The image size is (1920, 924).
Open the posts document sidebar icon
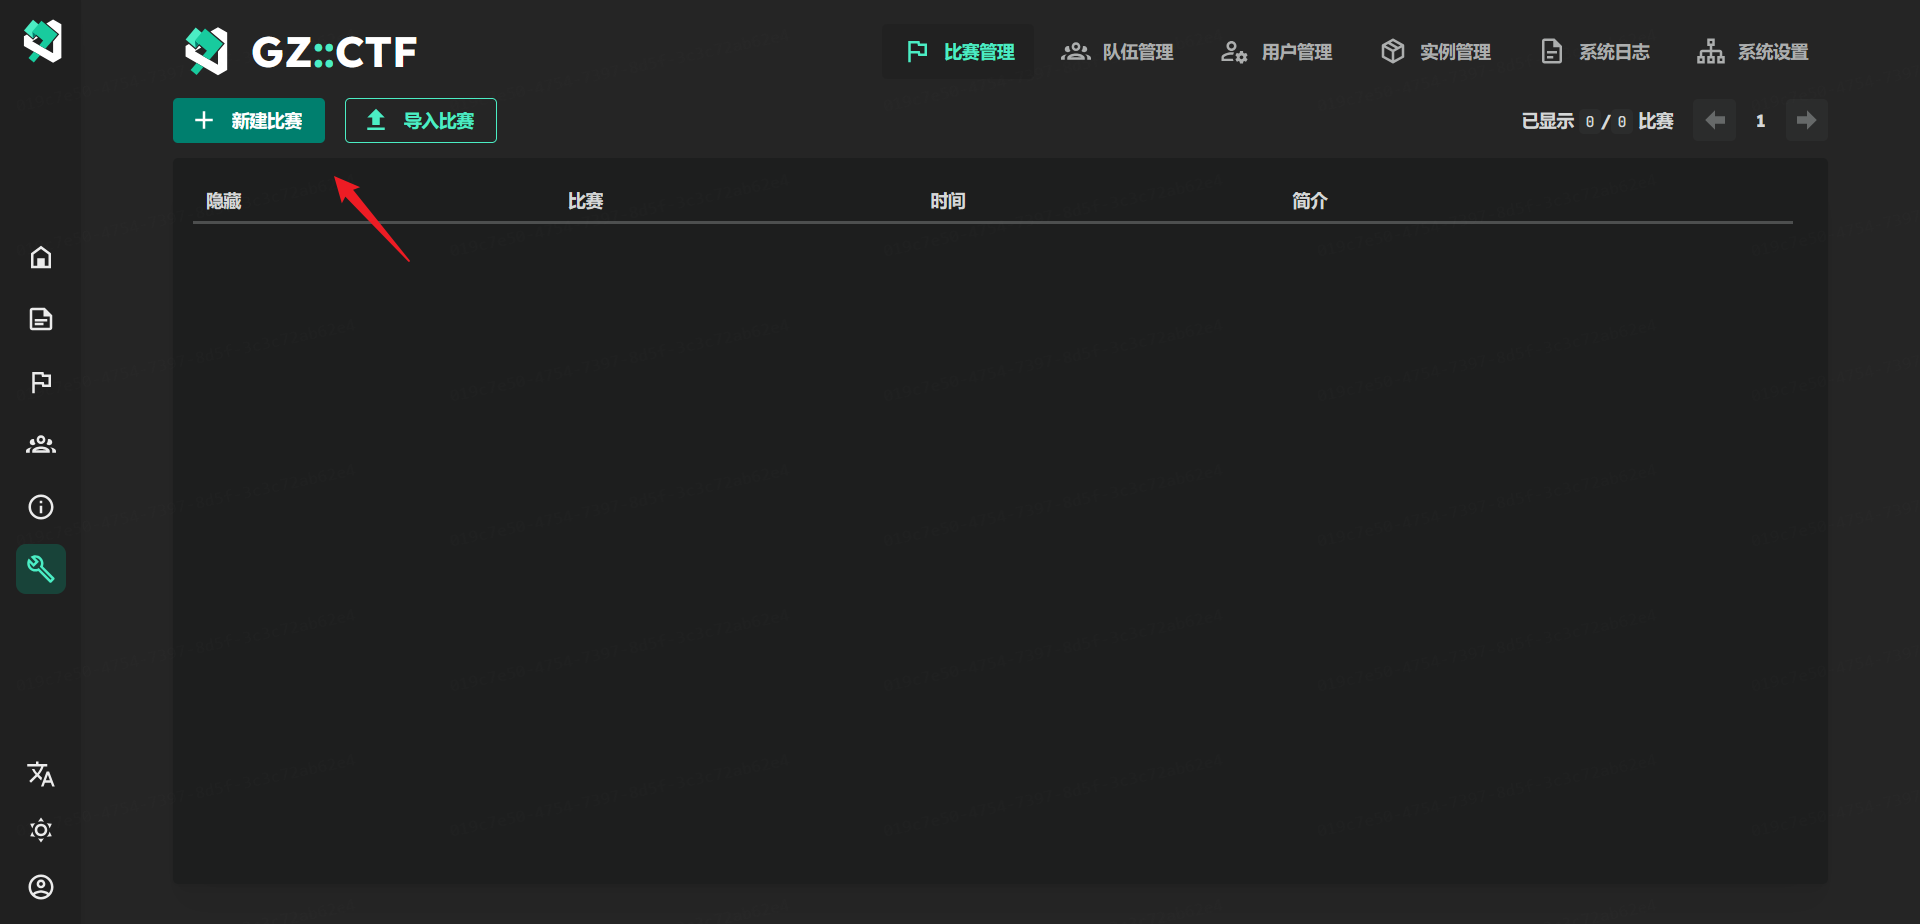point(41,320)
